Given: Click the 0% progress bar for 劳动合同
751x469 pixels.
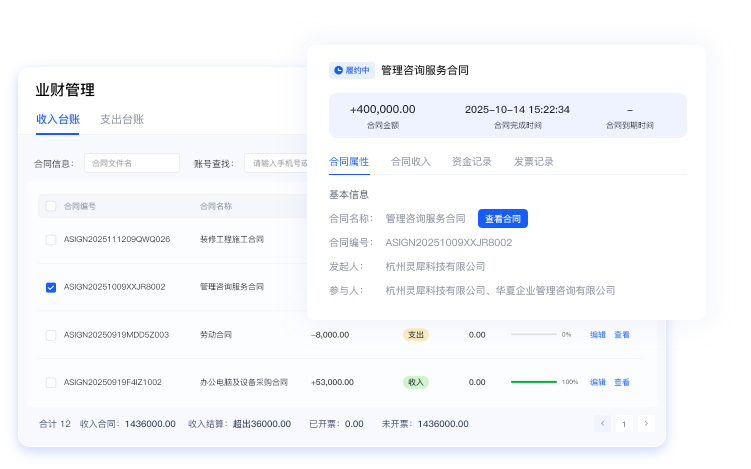Looking at the screenshot, I should 534,334.
